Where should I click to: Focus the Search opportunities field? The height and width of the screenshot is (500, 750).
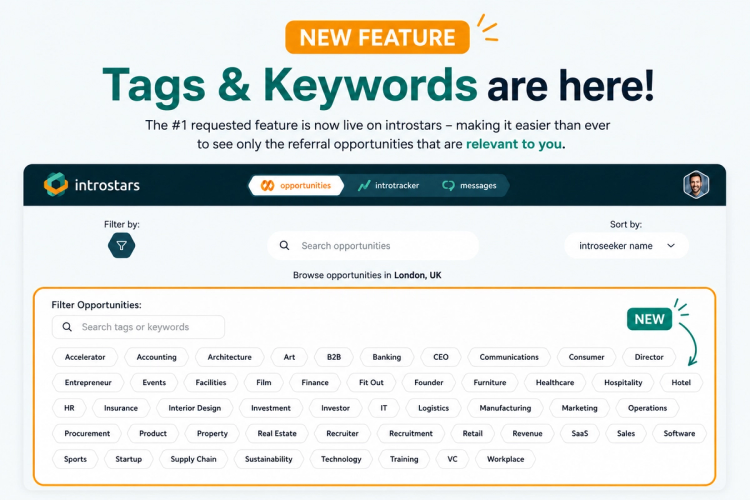[373, 246]
